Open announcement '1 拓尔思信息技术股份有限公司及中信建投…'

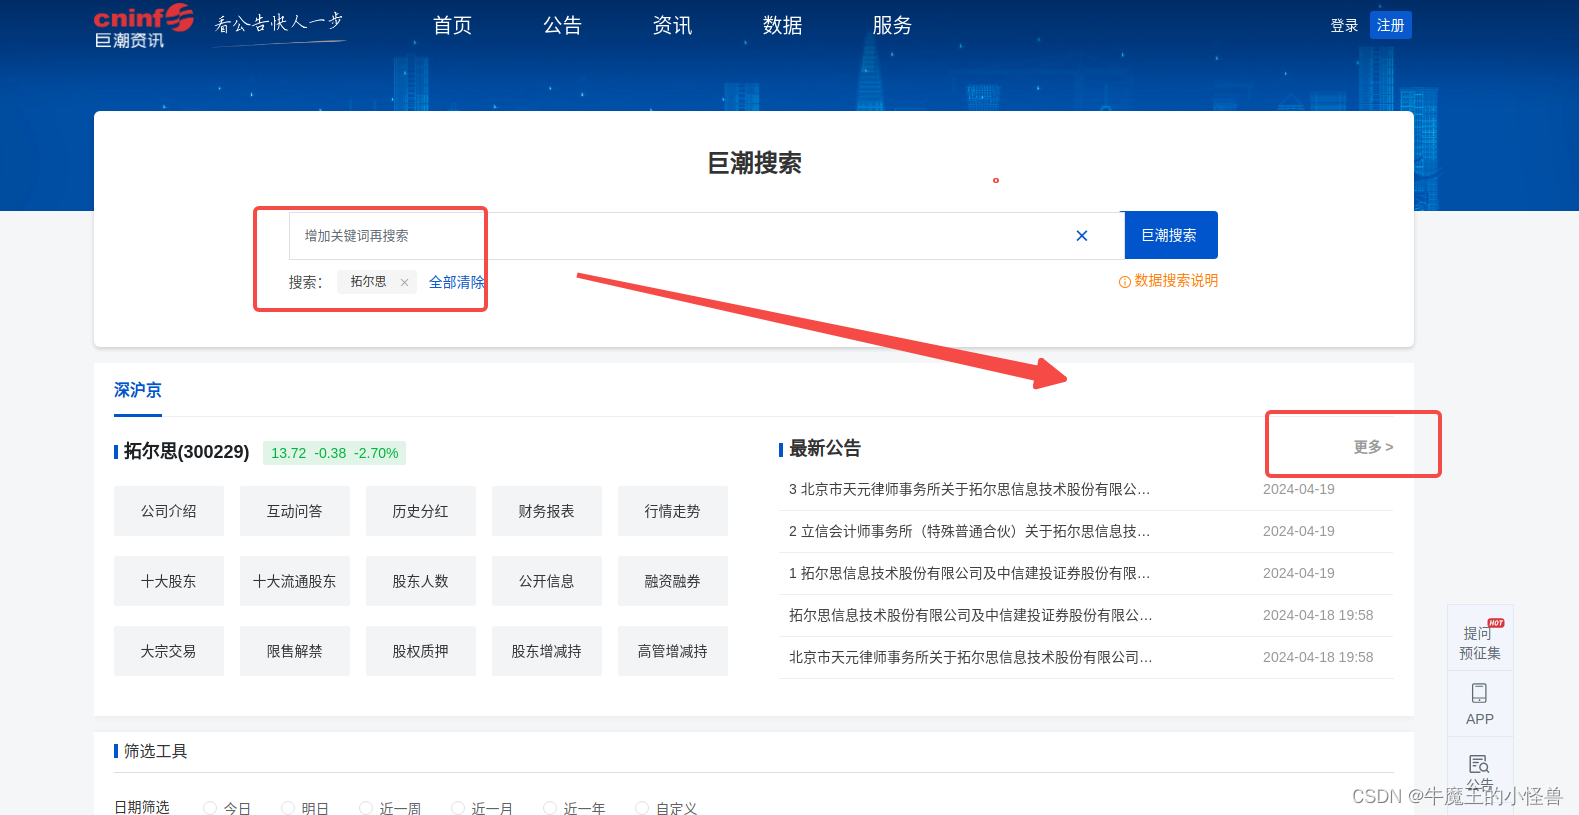click(x=969, y=573)
